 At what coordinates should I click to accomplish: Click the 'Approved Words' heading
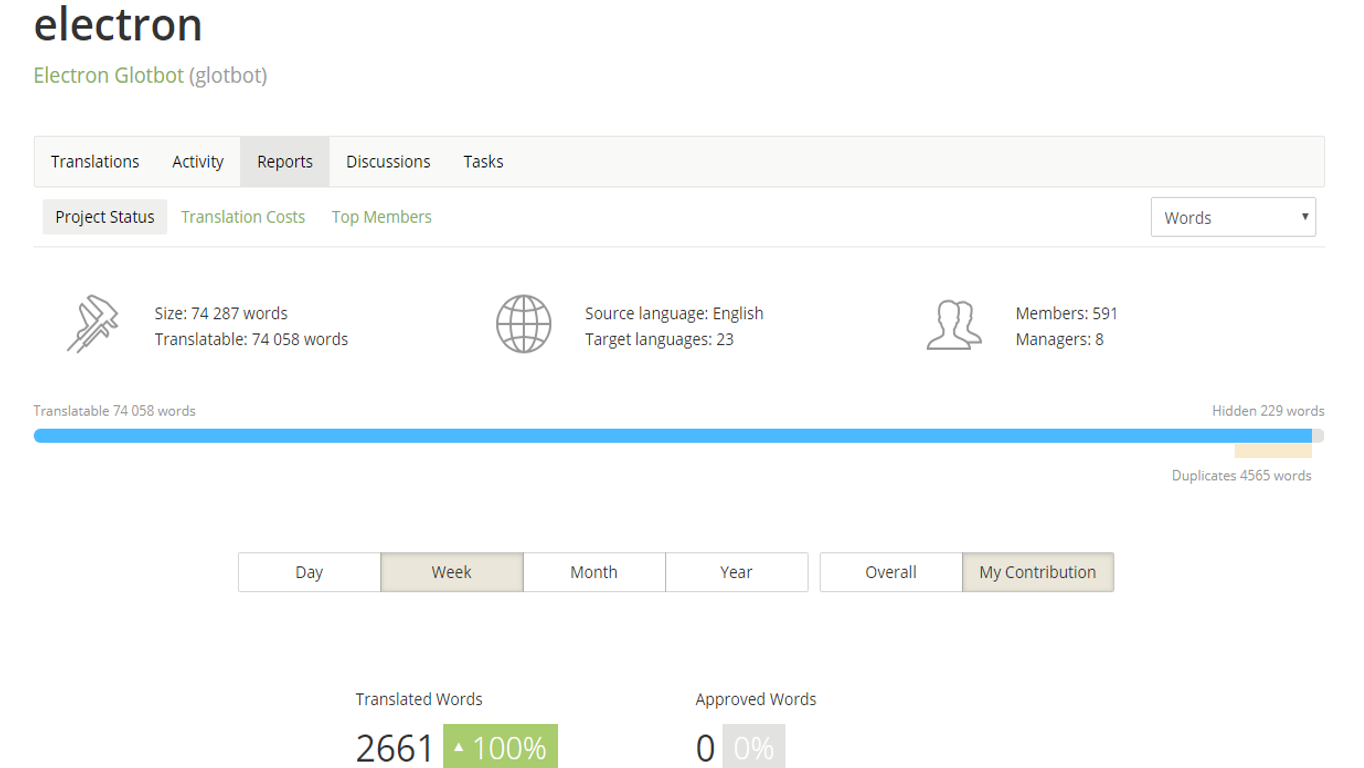click(x=756, y=699)
